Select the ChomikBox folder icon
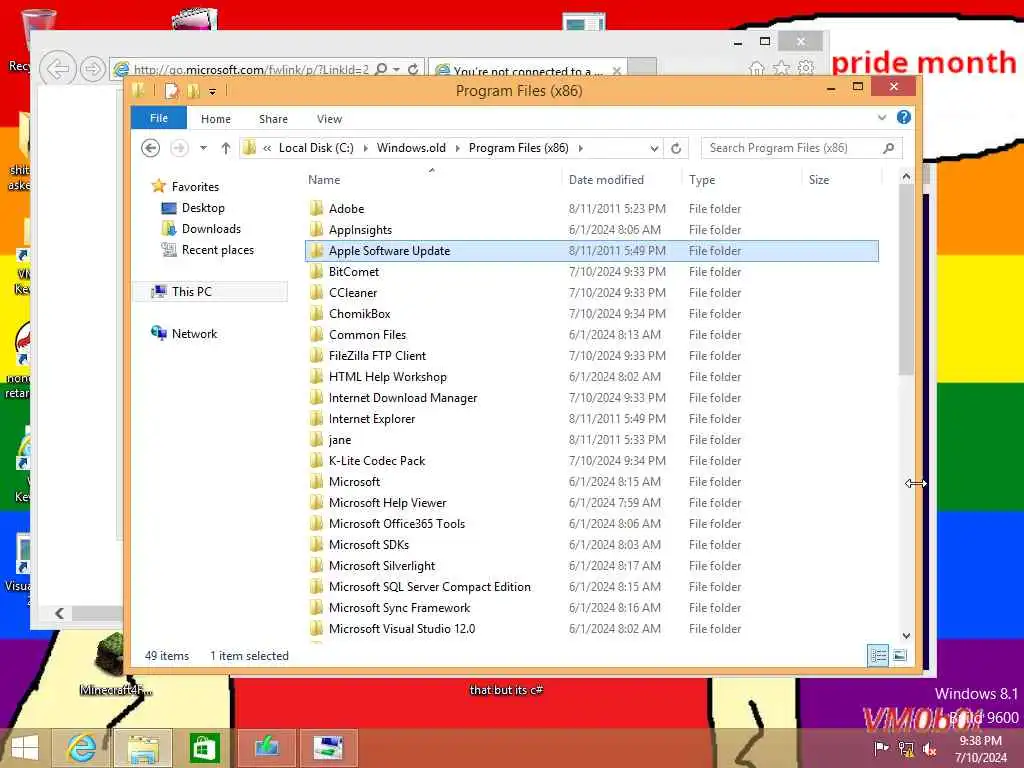 tap(317, 313)
